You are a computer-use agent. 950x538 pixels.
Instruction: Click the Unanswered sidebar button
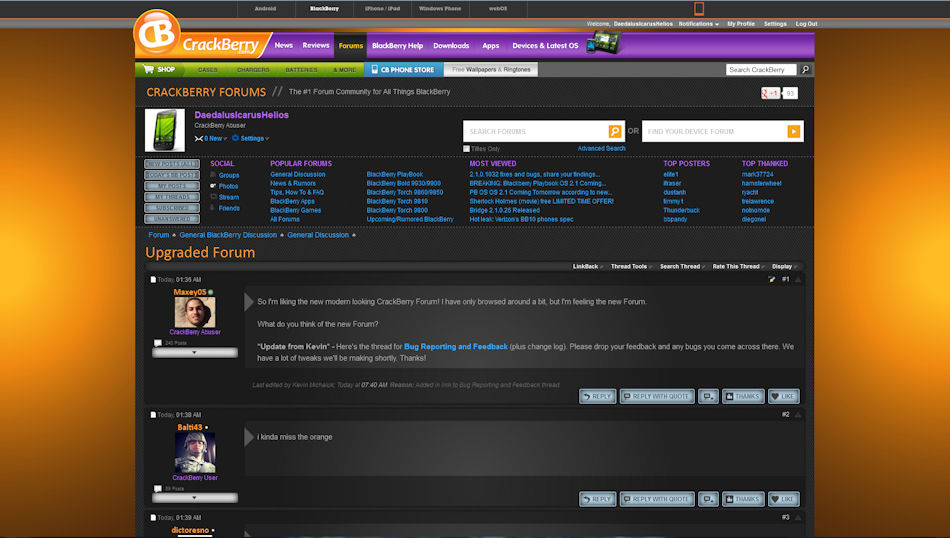[x=172, y=219]
